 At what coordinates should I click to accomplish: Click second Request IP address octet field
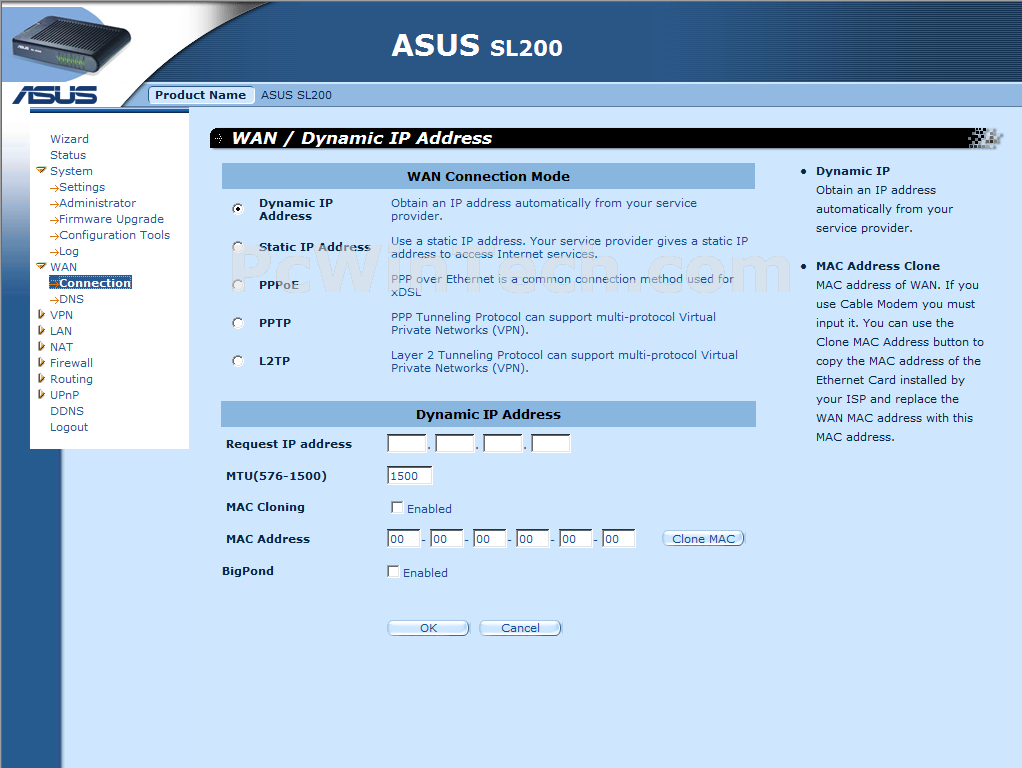(x=455, y=443)
